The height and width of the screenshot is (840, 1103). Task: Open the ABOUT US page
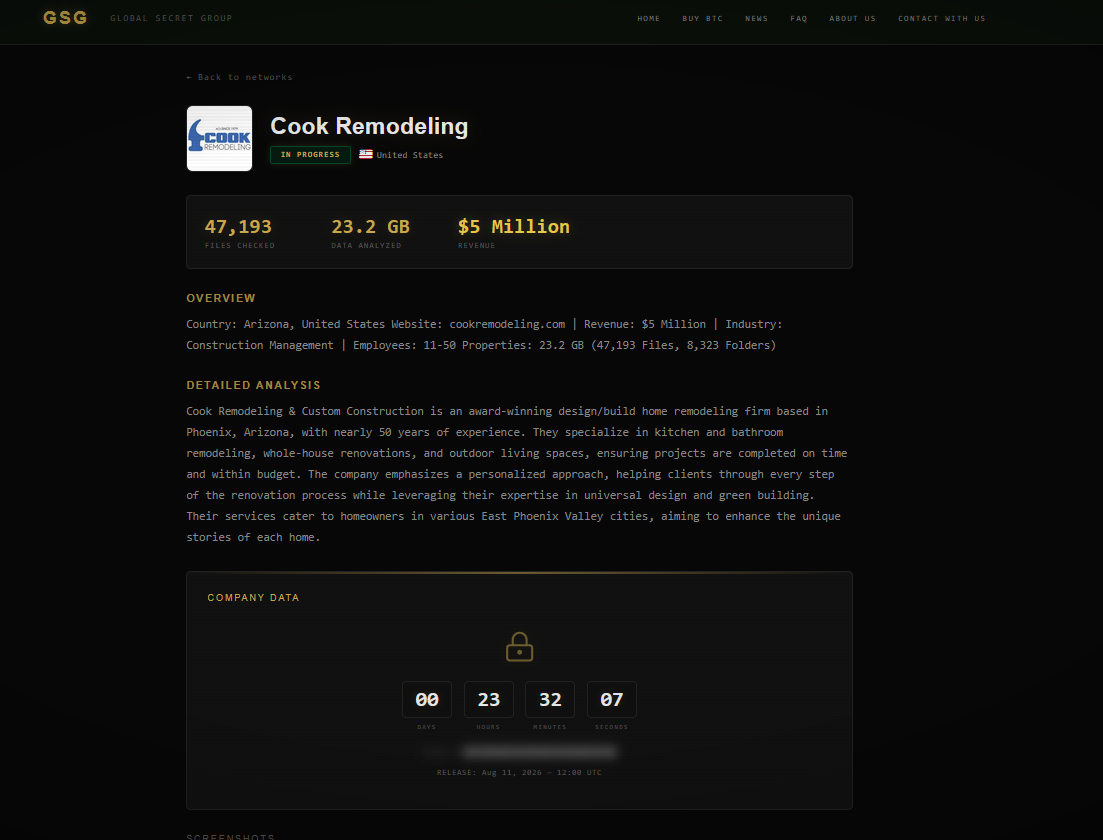pyautogui.click(x=852, y=18)
